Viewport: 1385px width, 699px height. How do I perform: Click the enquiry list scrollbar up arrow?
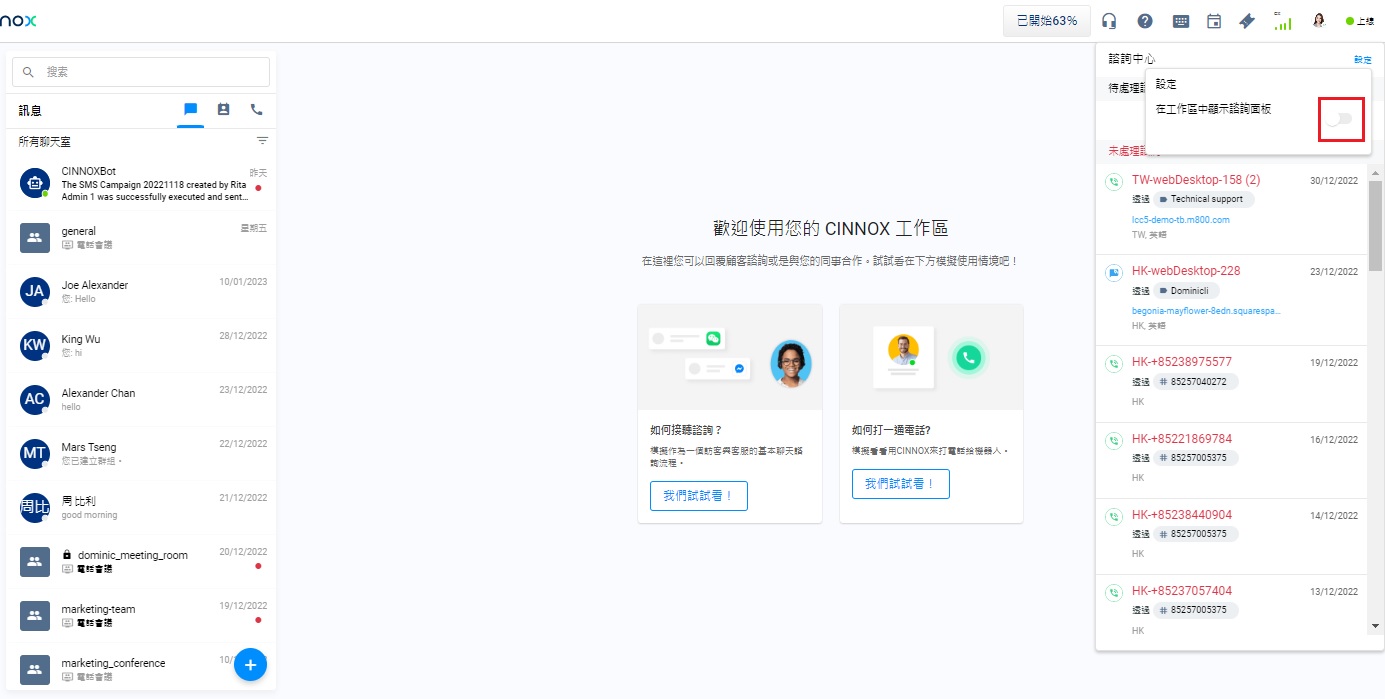[1375, 173]
